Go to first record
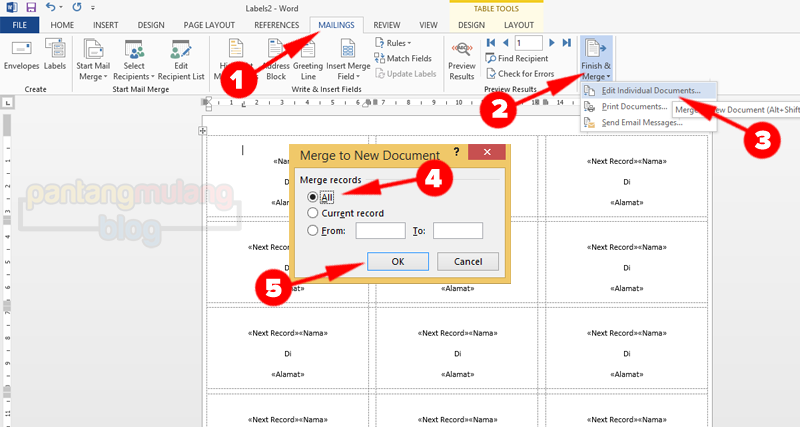 [x=491, y=43]
